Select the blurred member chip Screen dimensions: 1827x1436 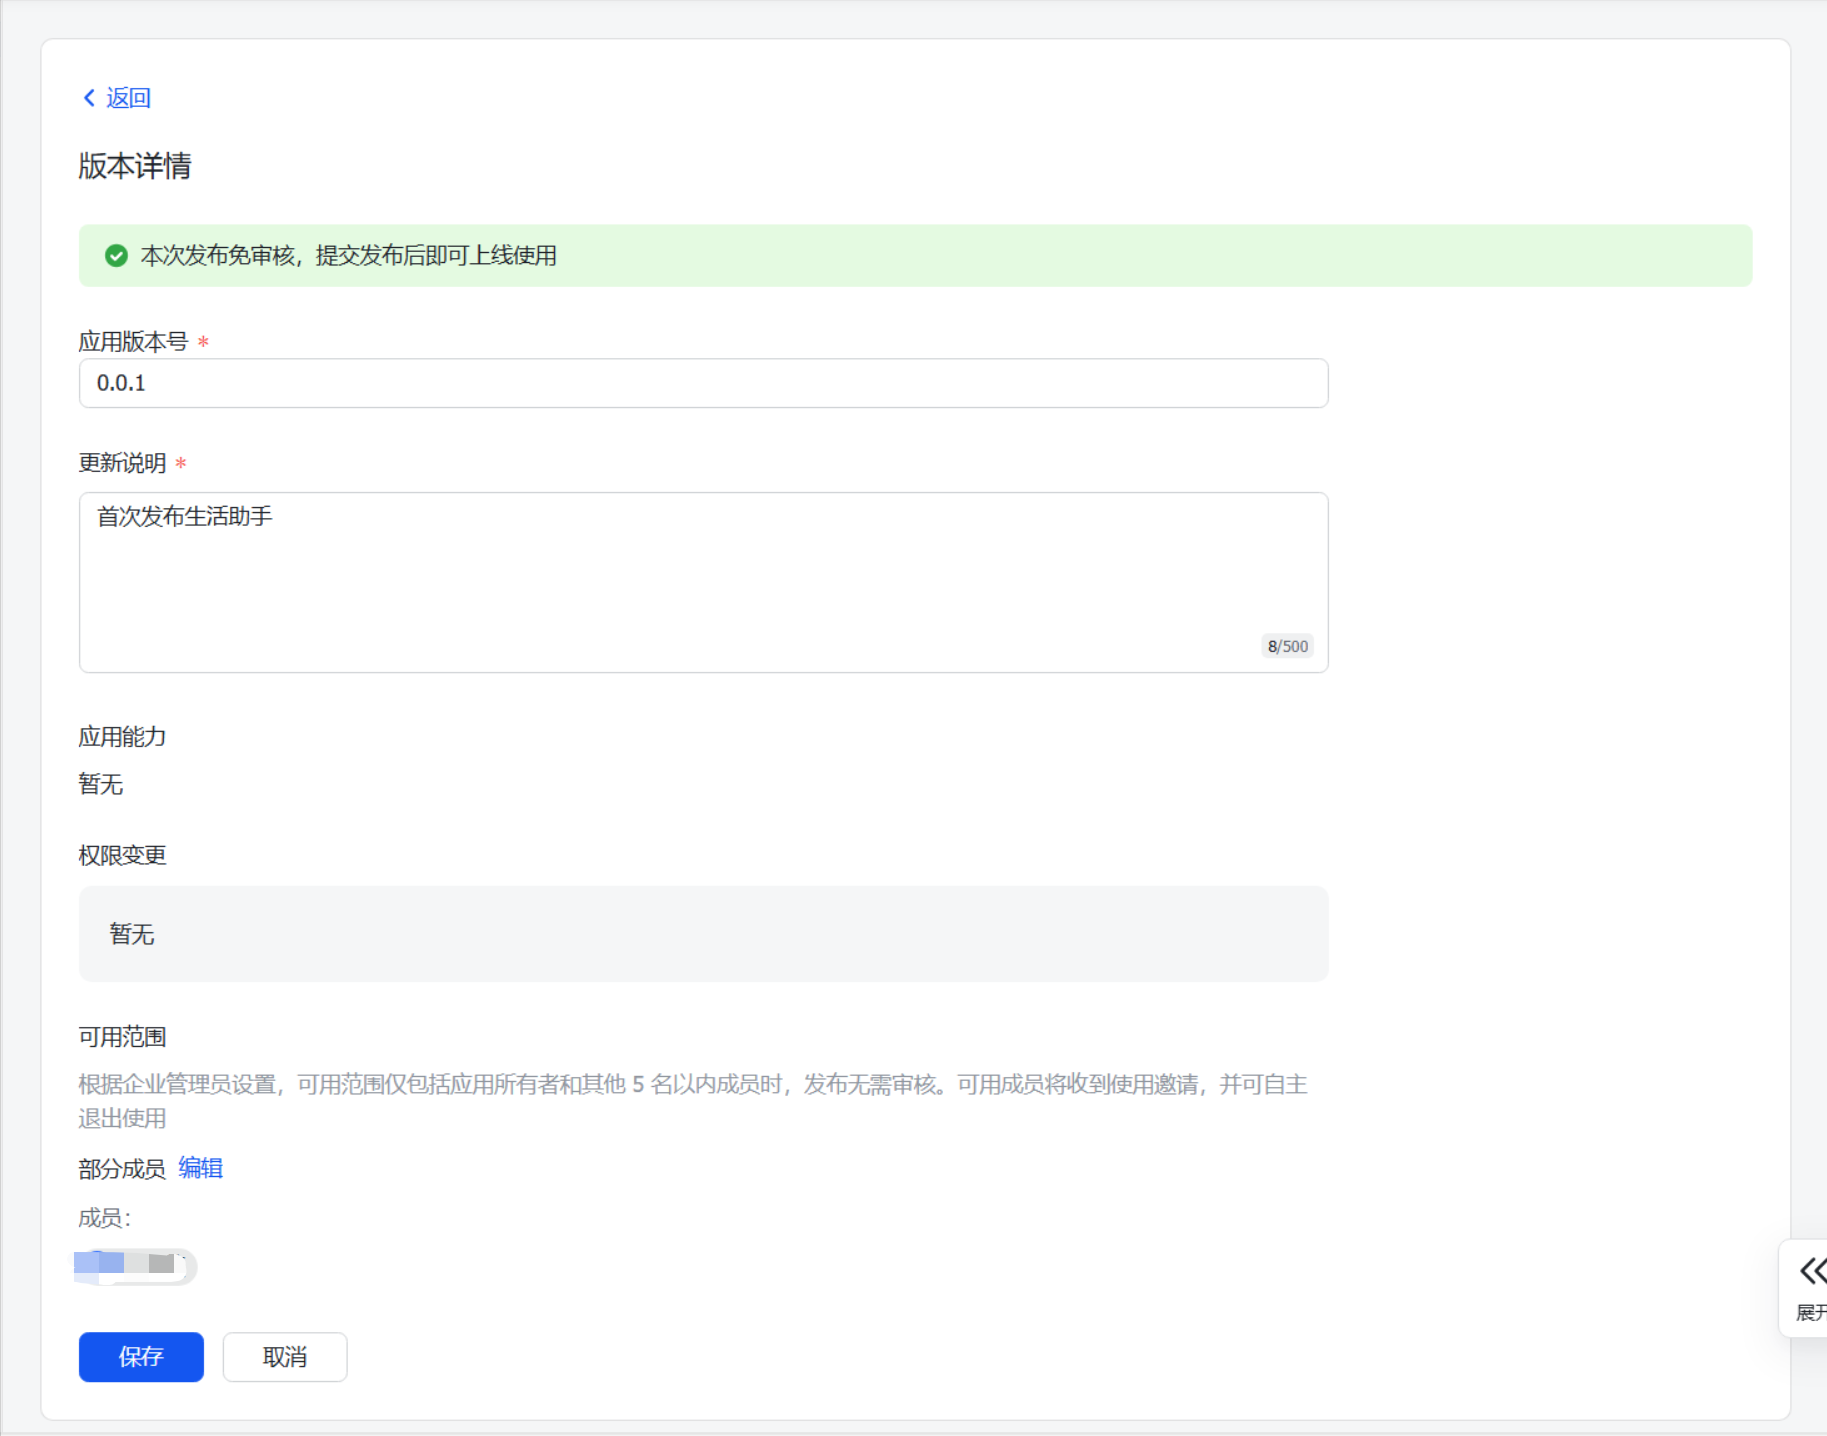click(x=136, y=1266)
